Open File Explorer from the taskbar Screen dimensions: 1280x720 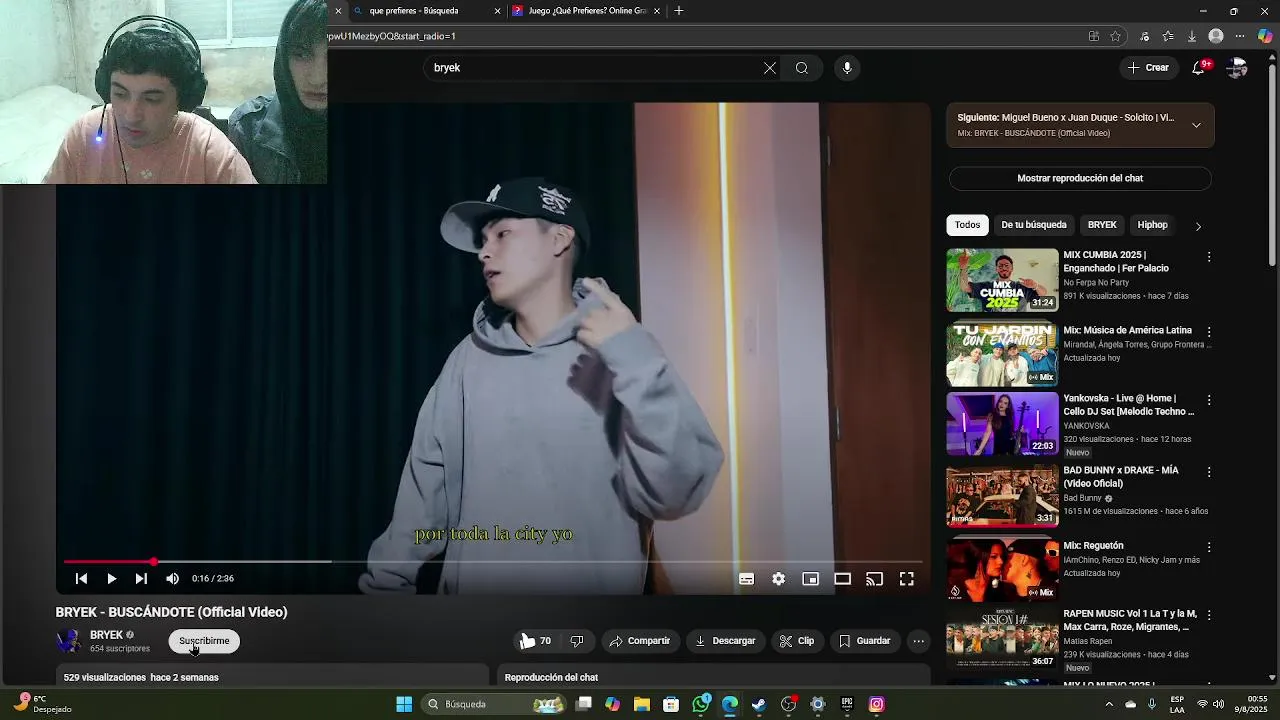tap(642, 704)
